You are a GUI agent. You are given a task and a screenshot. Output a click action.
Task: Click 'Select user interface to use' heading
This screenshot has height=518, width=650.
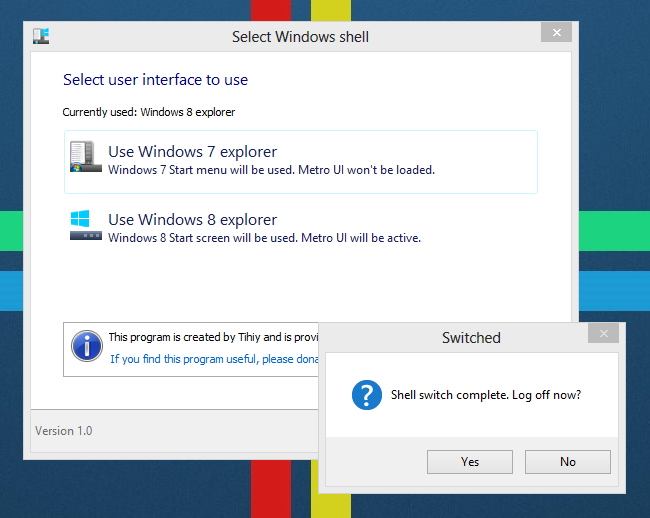(155, 80)
